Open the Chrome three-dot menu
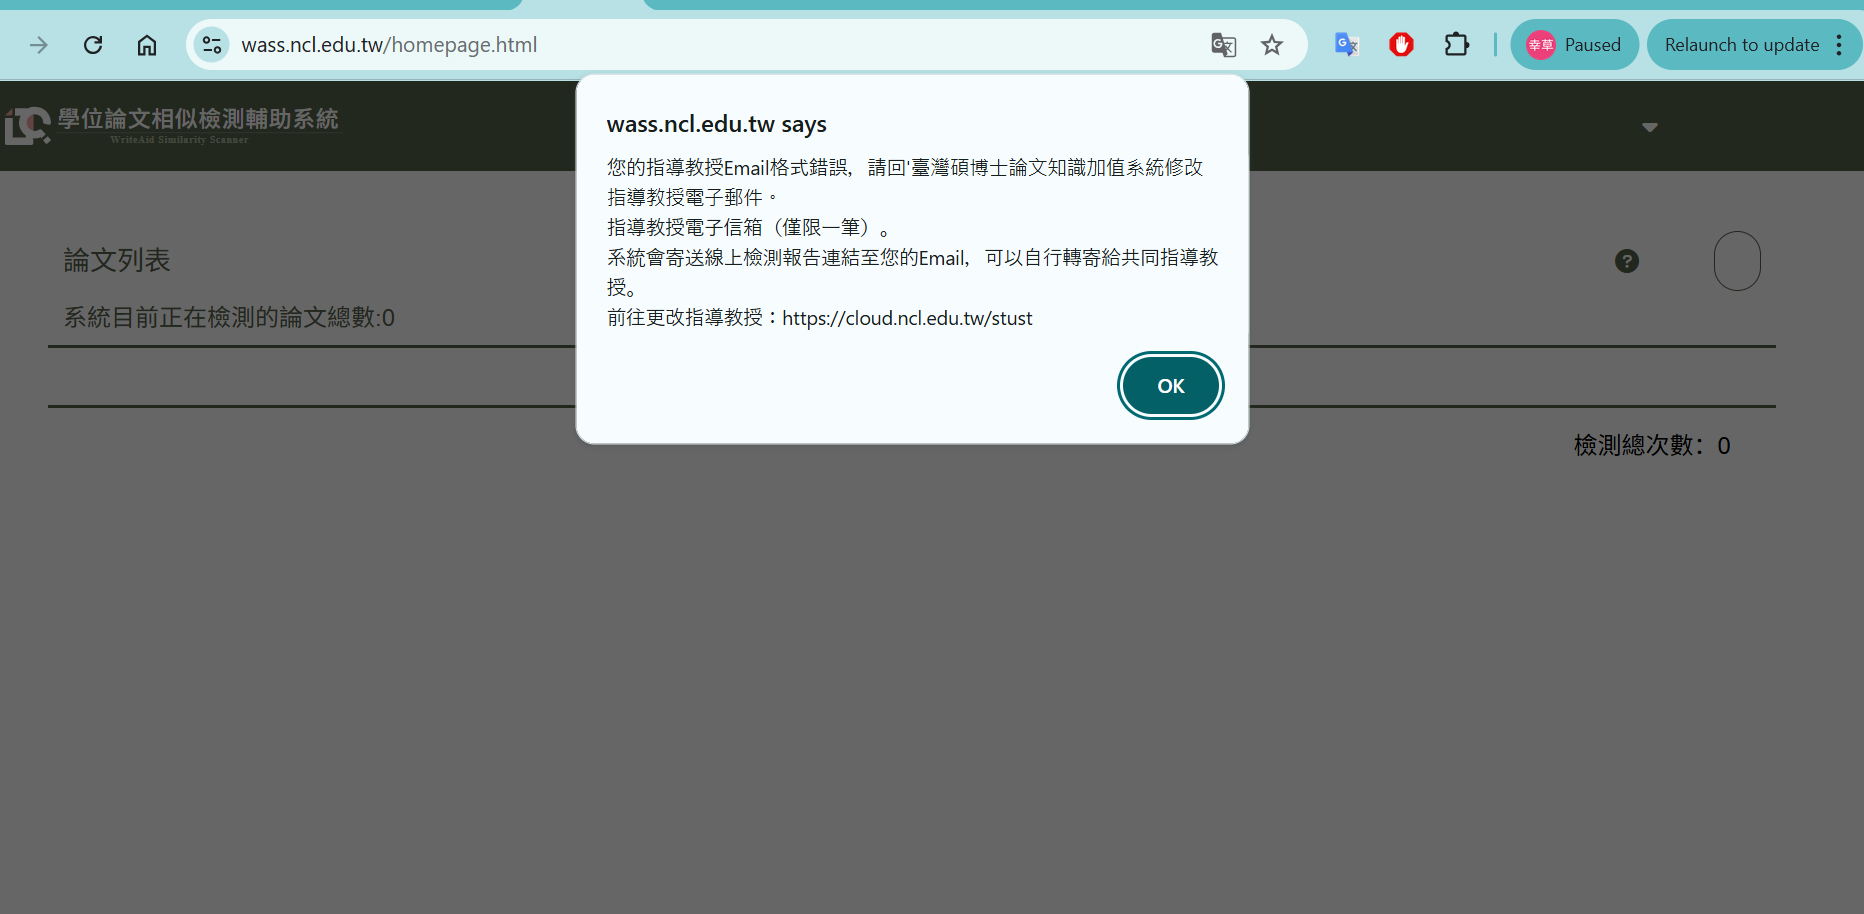 [1839, 45]
